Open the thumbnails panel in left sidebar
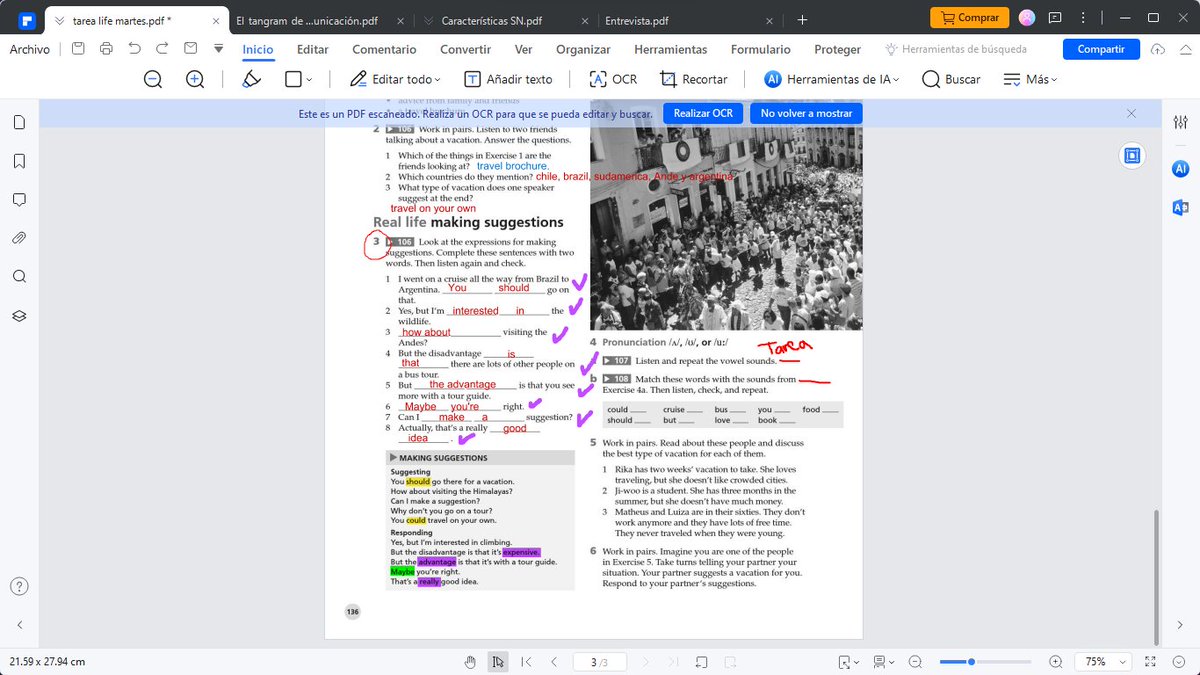 click(x=19, y=122)
